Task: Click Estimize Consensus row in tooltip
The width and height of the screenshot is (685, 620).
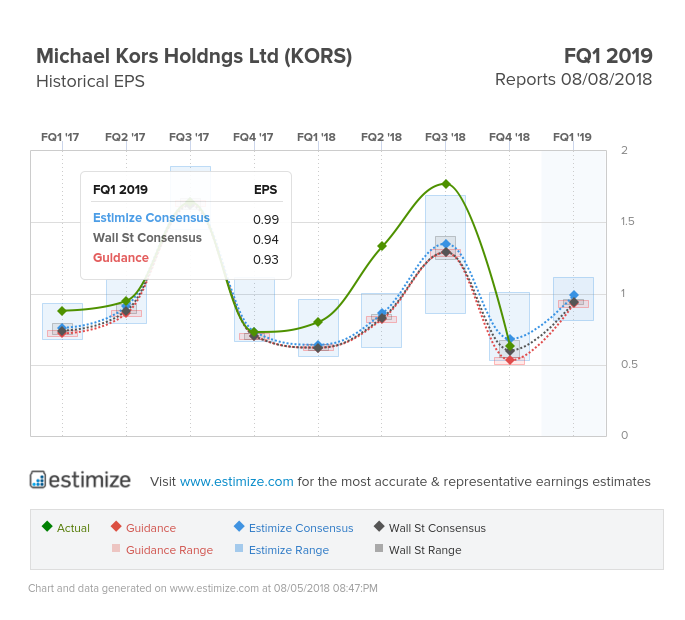Action: click(186, 218)
